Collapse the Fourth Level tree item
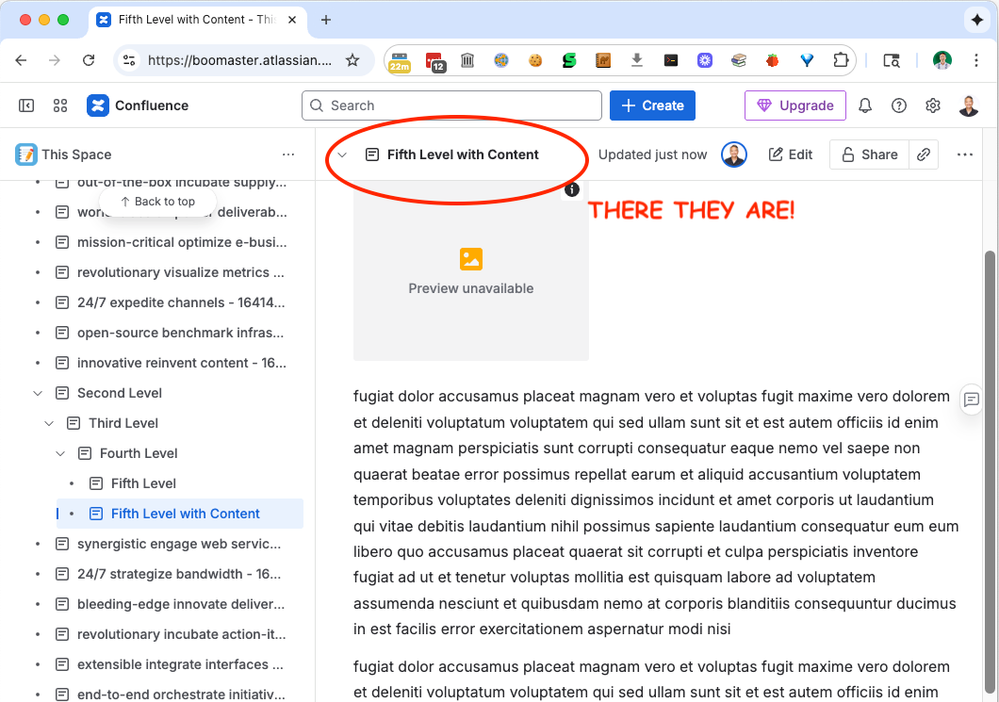Image resolution: width=999 pixels, height=702 pixels. [61, 453]
